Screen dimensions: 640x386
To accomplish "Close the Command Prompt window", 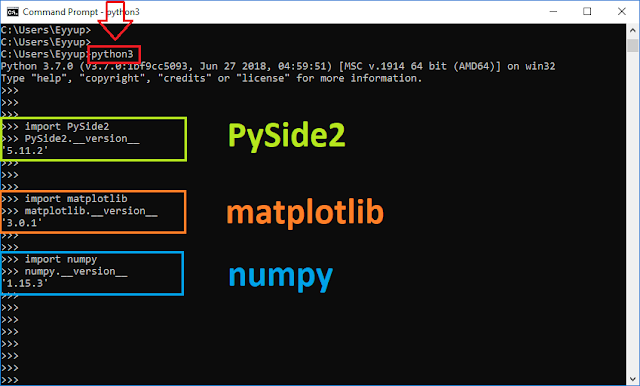I will pyautogui.click(x=622, y=12).
